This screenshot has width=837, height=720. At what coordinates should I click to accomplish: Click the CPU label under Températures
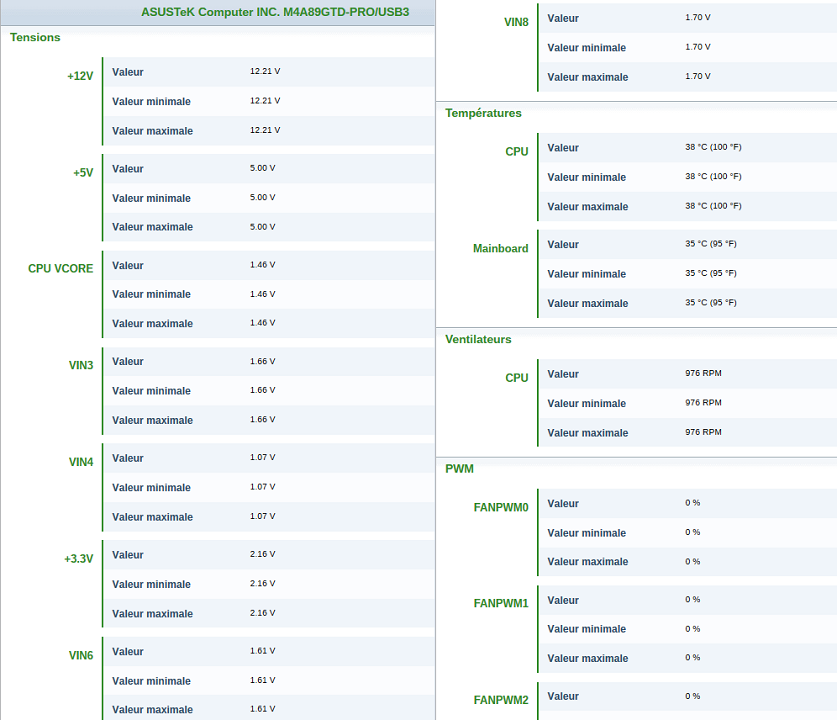pyautogui.click(x=517, y=152)
